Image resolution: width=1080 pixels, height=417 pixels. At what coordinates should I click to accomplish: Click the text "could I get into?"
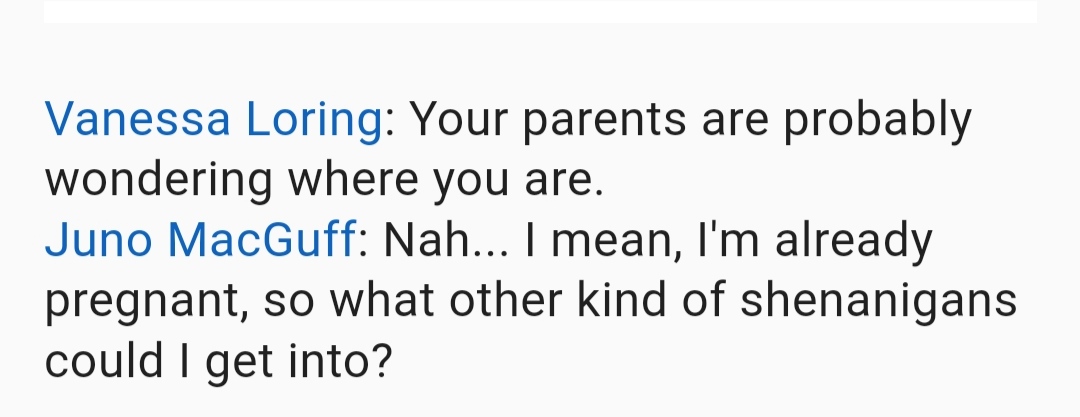point(218,361)
